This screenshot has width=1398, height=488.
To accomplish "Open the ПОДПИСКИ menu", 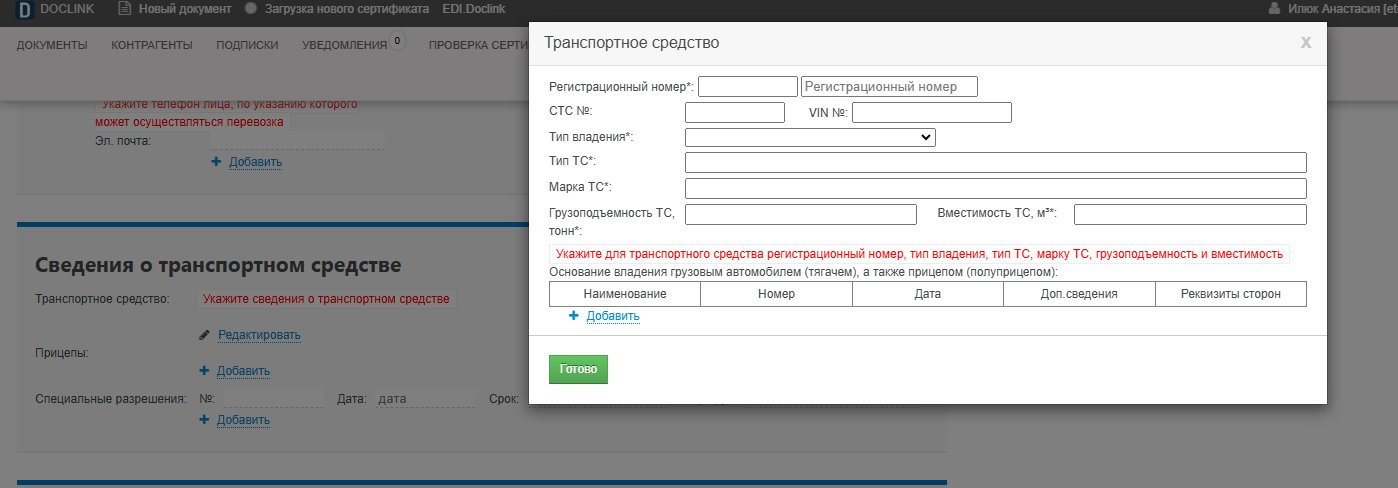I will coord(247,45).
